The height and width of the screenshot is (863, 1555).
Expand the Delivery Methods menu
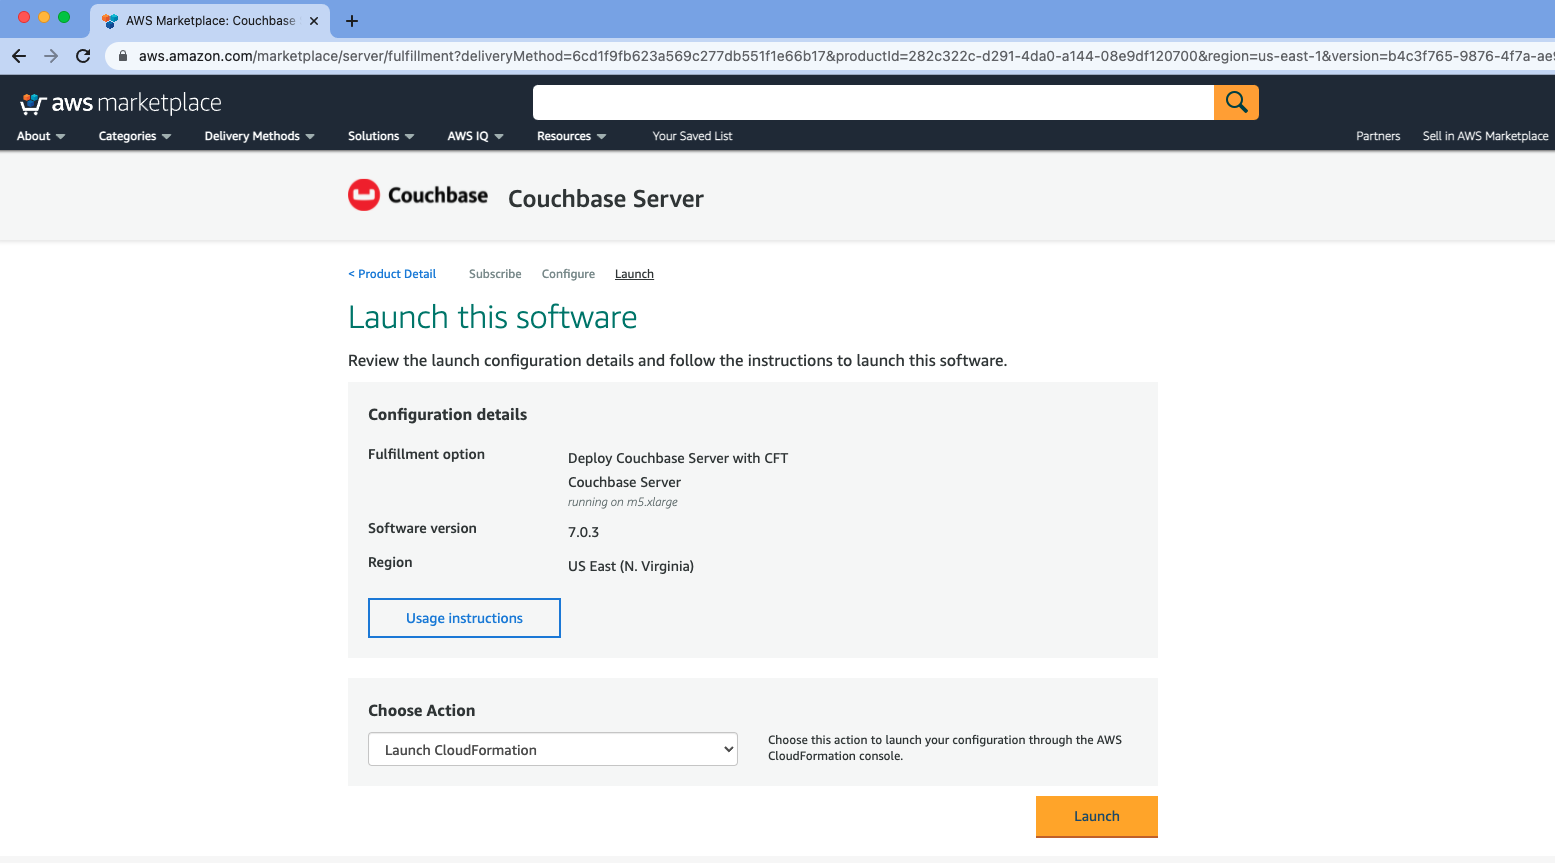point(258,136)
